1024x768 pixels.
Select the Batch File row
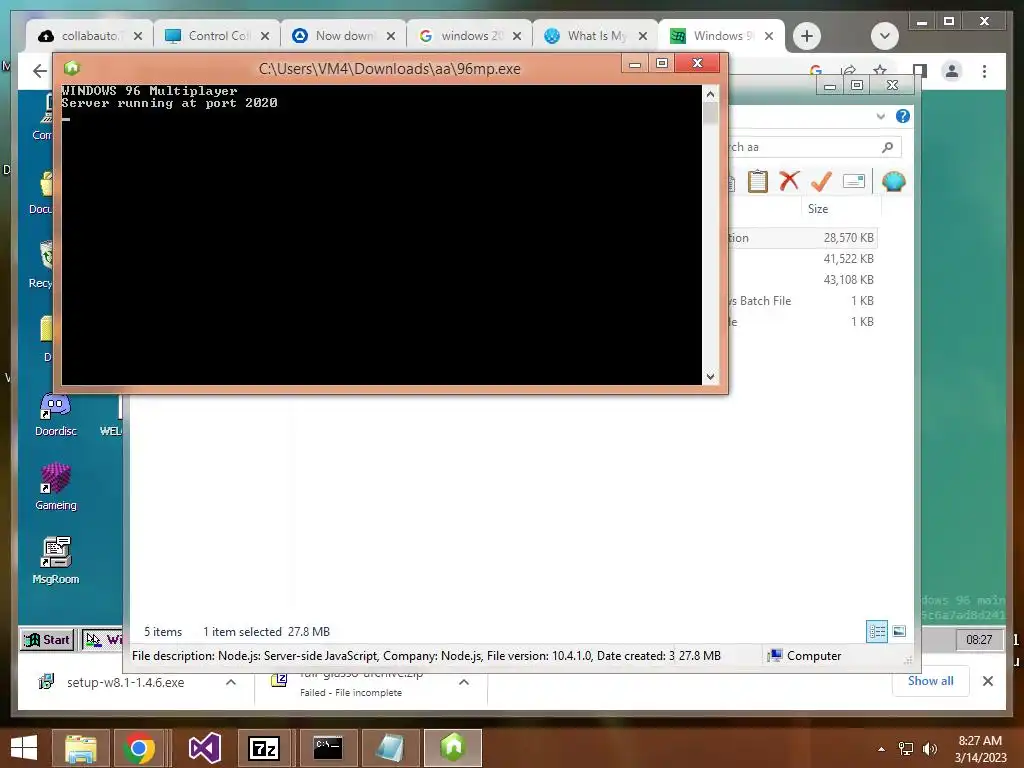click(x=803, y=300)
